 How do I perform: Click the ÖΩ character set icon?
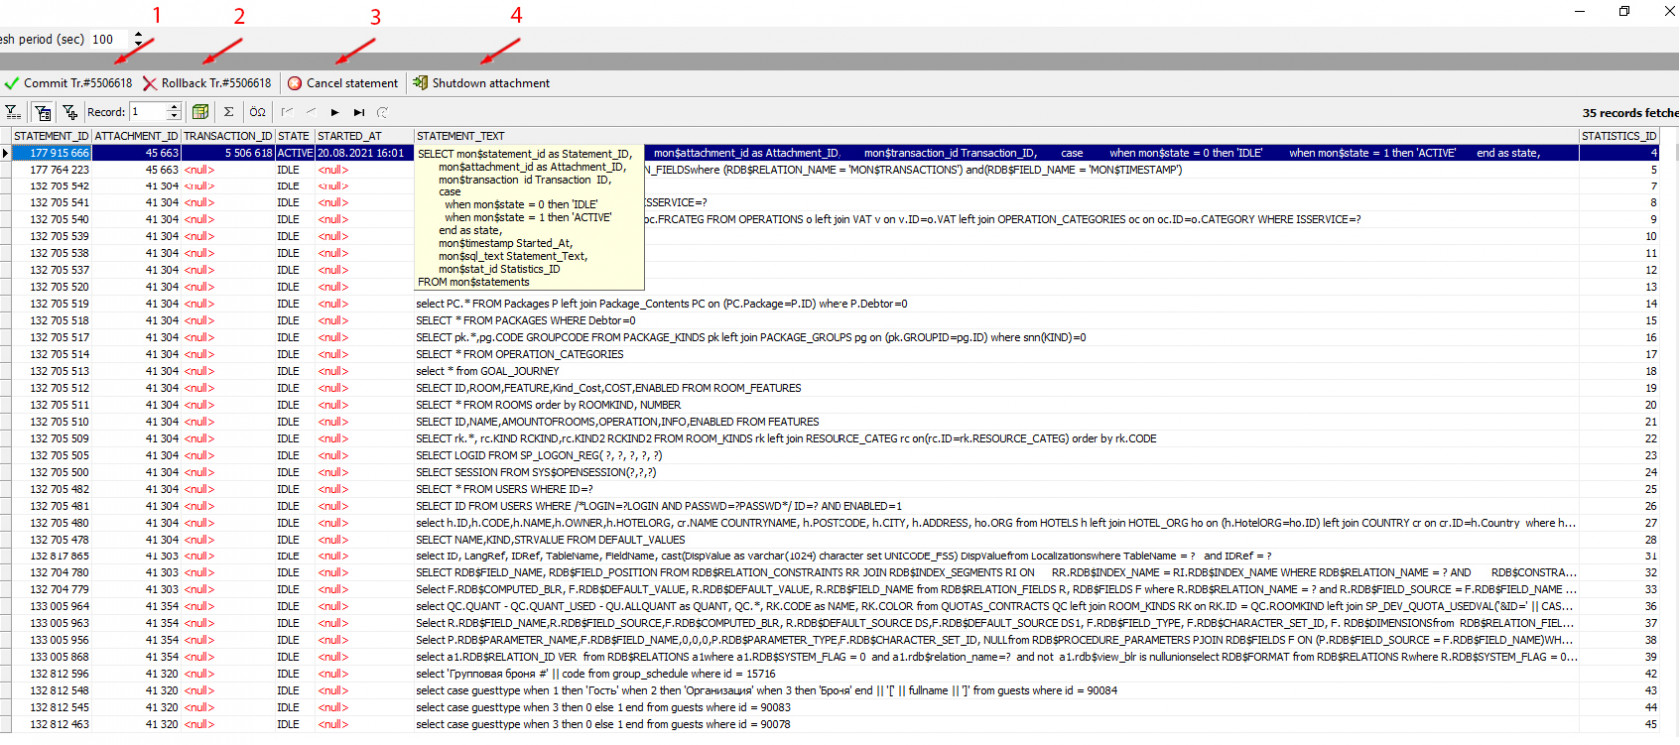coord(257,112)
